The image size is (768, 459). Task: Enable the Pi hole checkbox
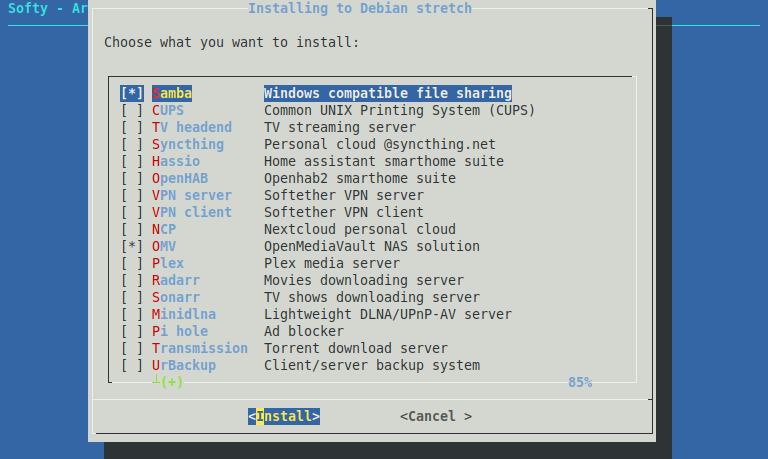point(132,331)
